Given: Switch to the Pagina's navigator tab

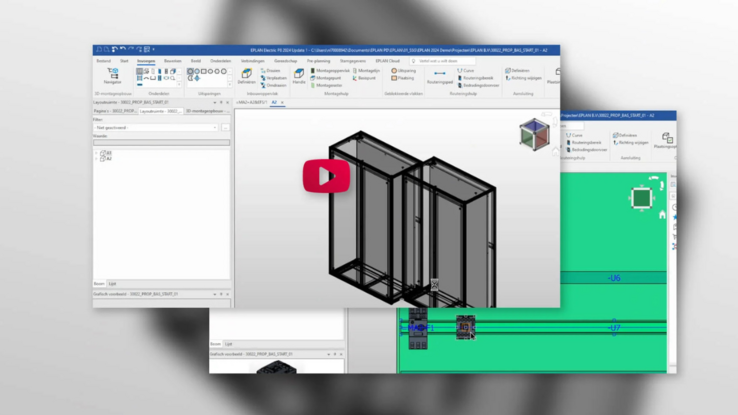Looking at the screenshot, I should click(115, 111).
